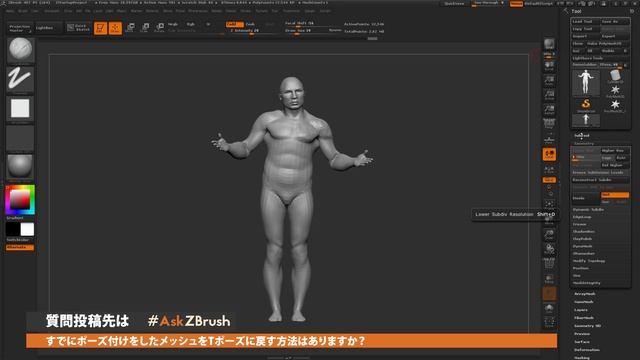The height and width of the screenshot is (360, 640).
Task: Open the material sphere selector
Action: [x=20, y=167]
